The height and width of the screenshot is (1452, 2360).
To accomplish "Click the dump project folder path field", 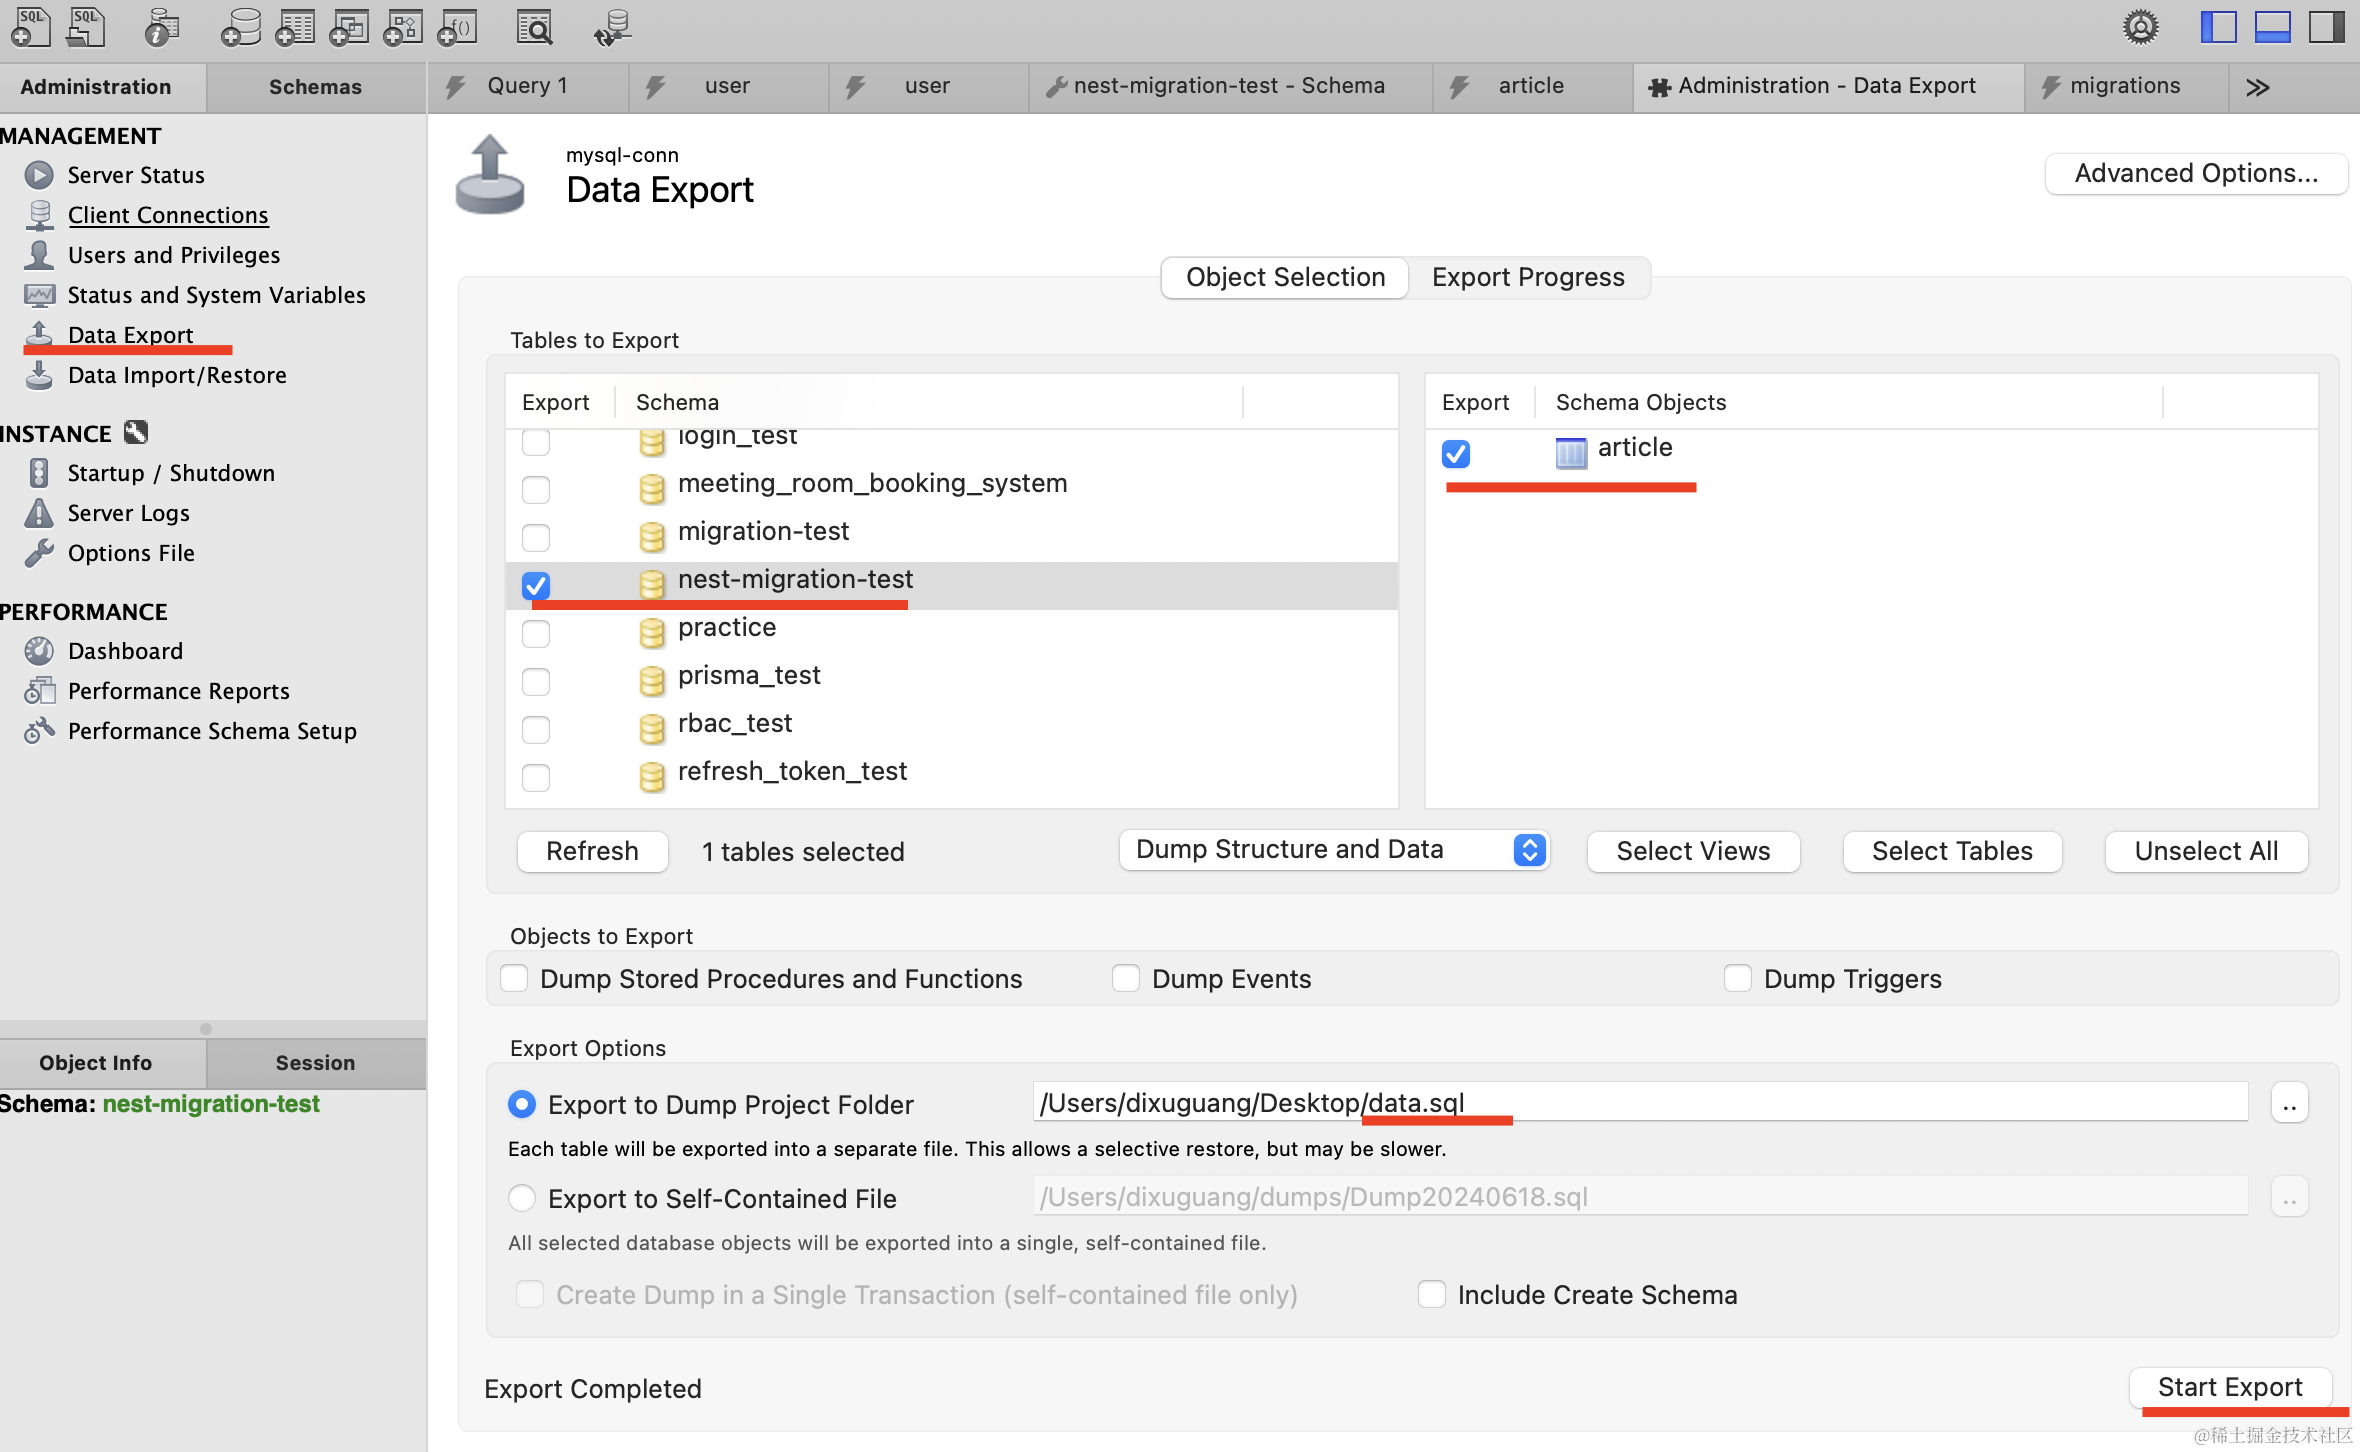I will (x=1640, y=1103).
